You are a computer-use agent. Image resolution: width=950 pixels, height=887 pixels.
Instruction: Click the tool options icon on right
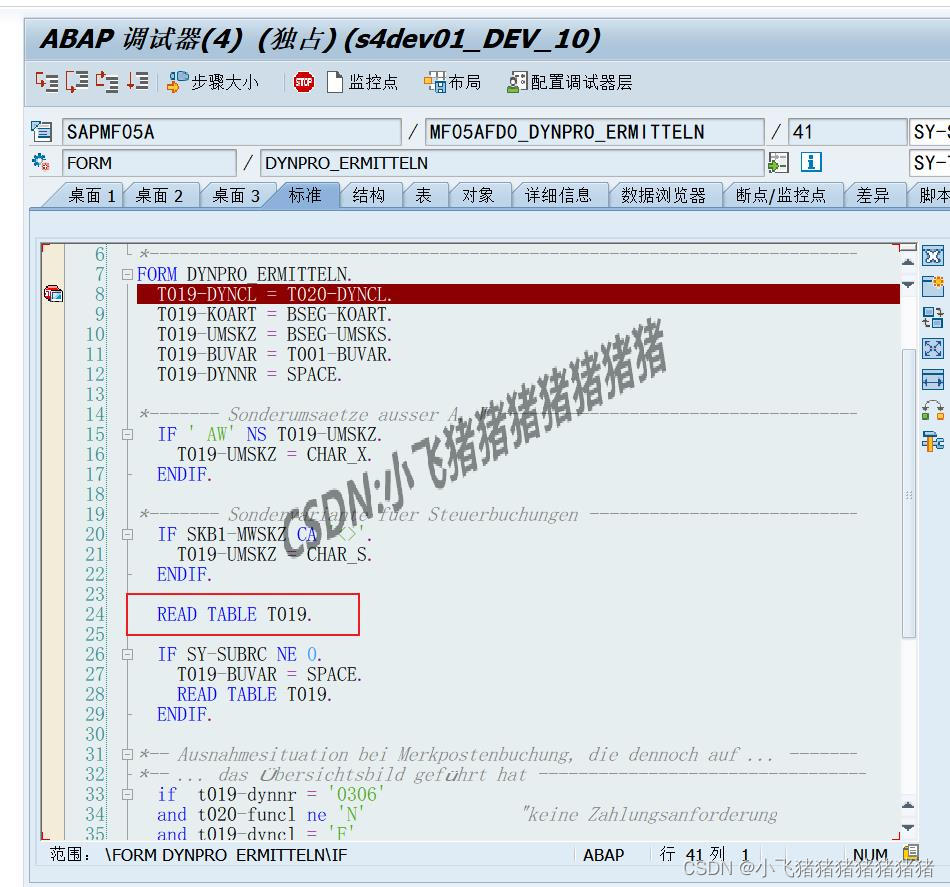point(933,441)
